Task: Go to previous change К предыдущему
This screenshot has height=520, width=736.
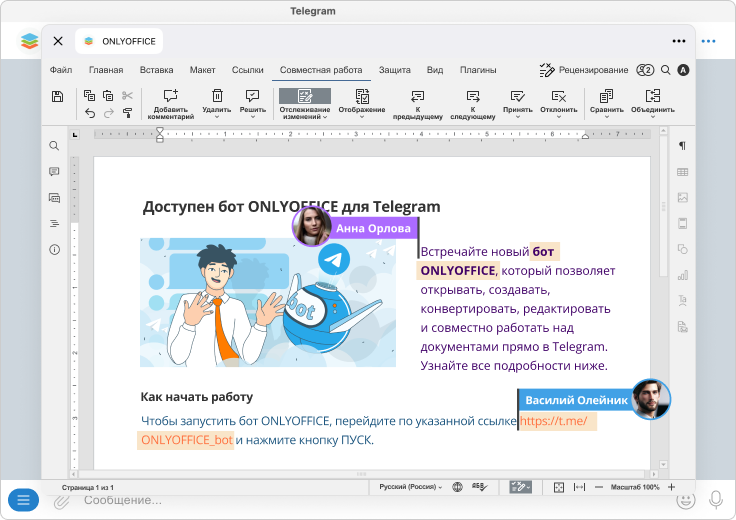Action: [418, 104]
